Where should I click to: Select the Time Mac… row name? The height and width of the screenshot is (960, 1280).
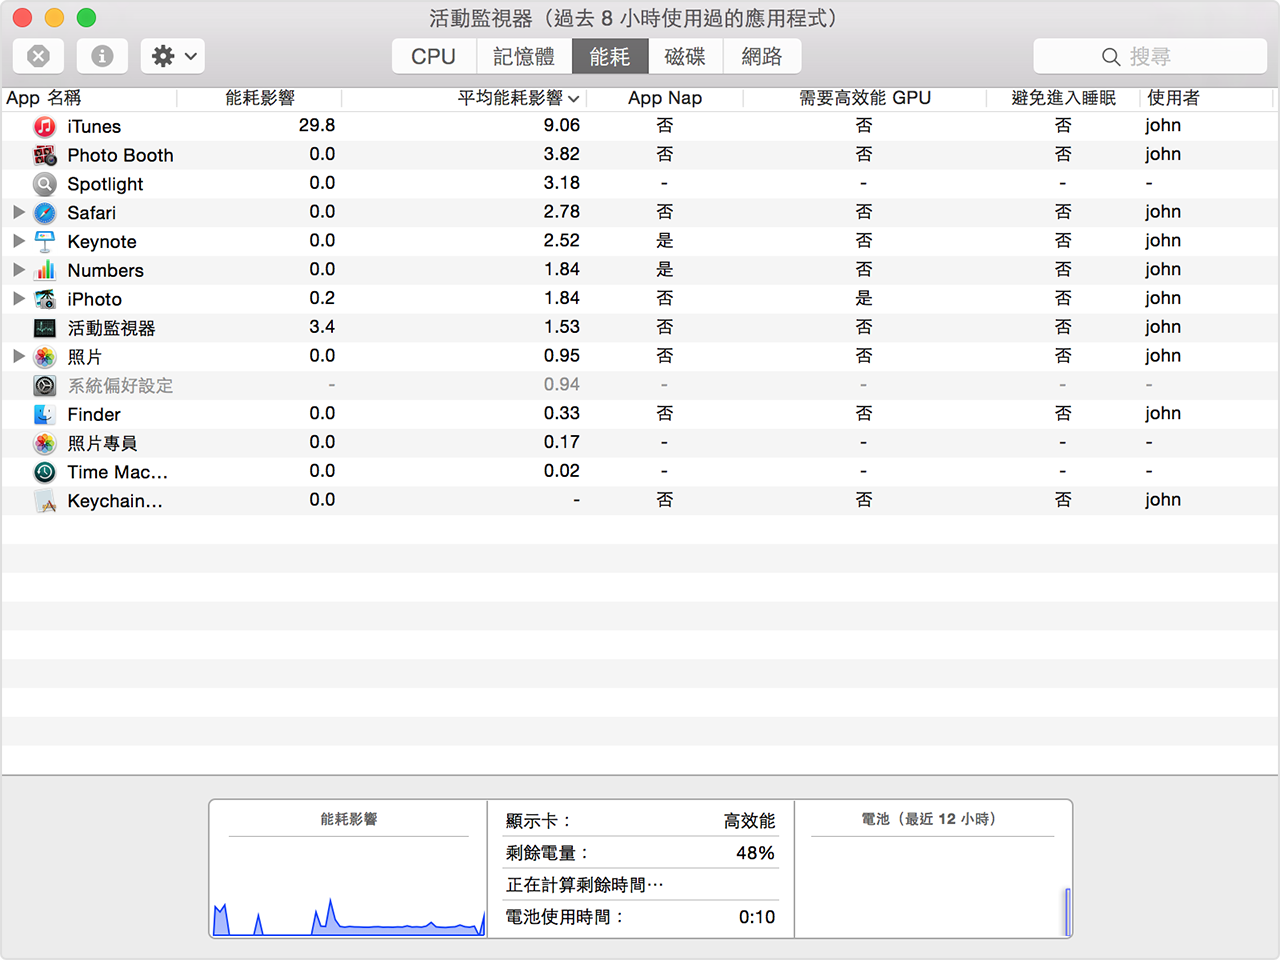[x=117, y=472]
